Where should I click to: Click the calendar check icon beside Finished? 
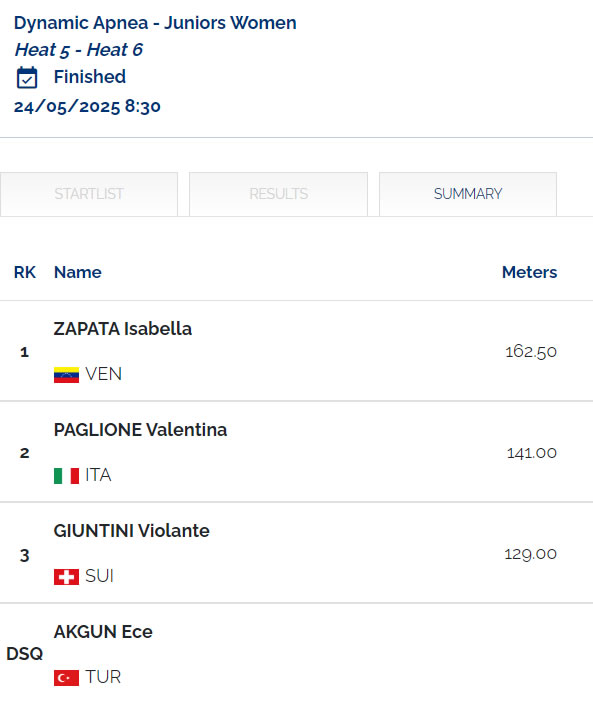pyautogui.click(x=27, y=77)
